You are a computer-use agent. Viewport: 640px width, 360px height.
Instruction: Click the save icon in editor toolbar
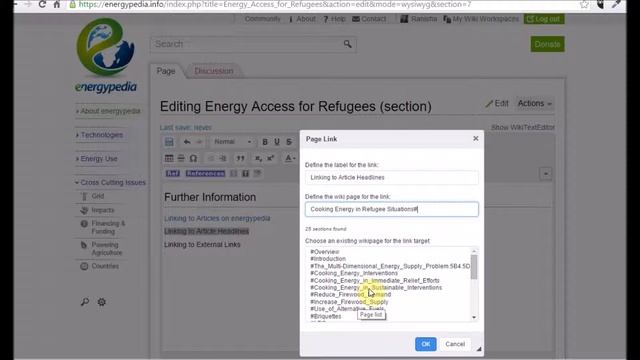pos(169,142)
